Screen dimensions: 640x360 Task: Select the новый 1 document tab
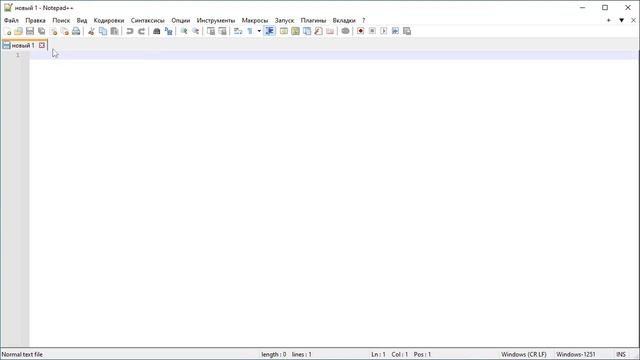[23, 45]
